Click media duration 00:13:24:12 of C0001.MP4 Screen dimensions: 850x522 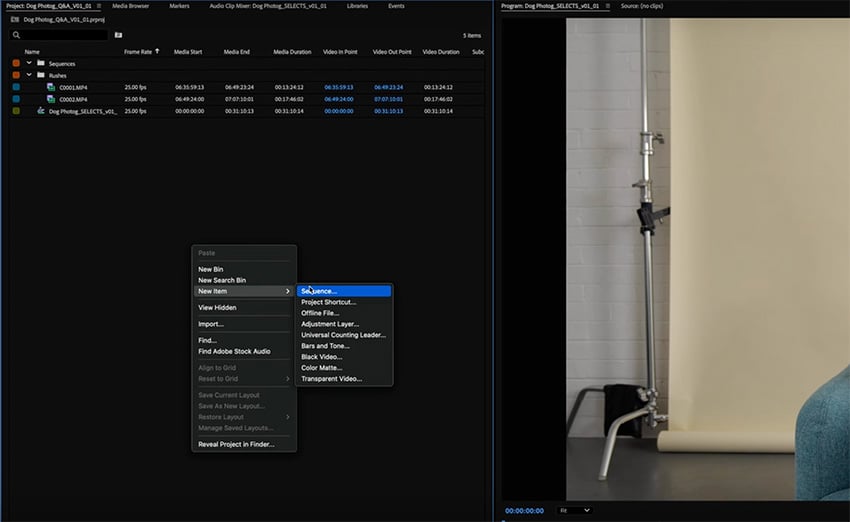[289, 87]
